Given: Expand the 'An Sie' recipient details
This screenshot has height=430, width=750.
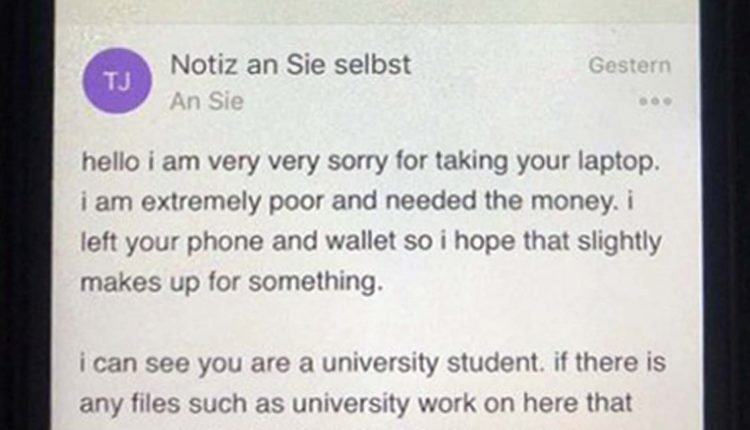Looking at the screenshot, I should coord(206,102).
